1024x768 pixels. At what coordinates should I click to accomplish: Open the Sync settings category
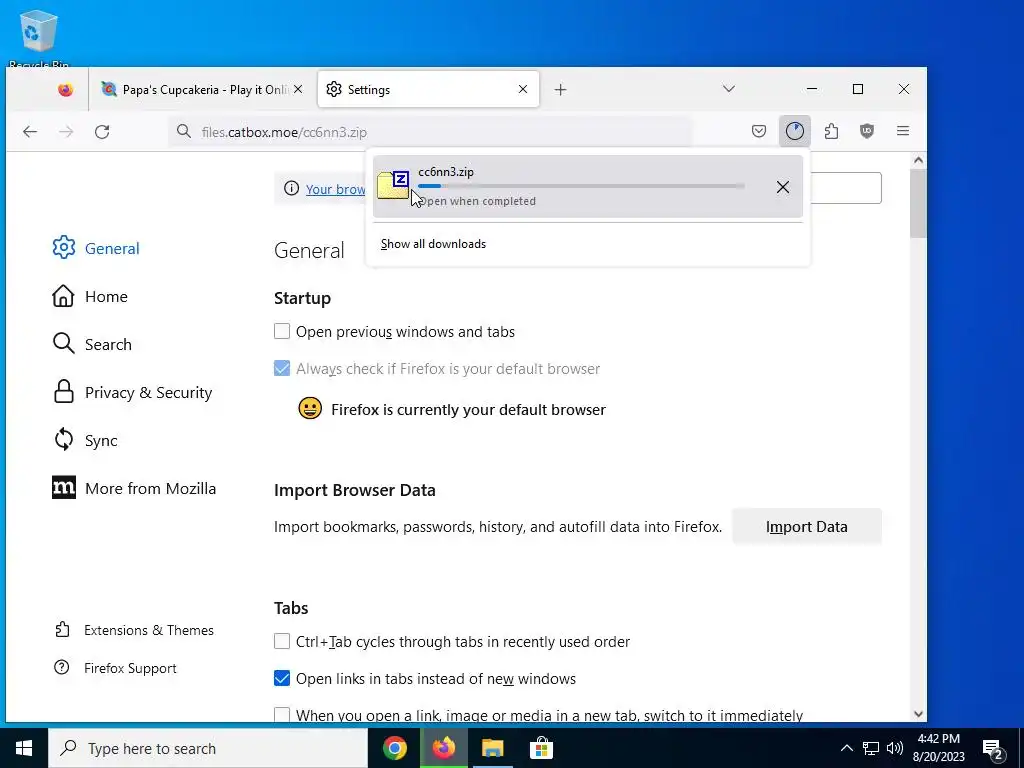(85, 440)
